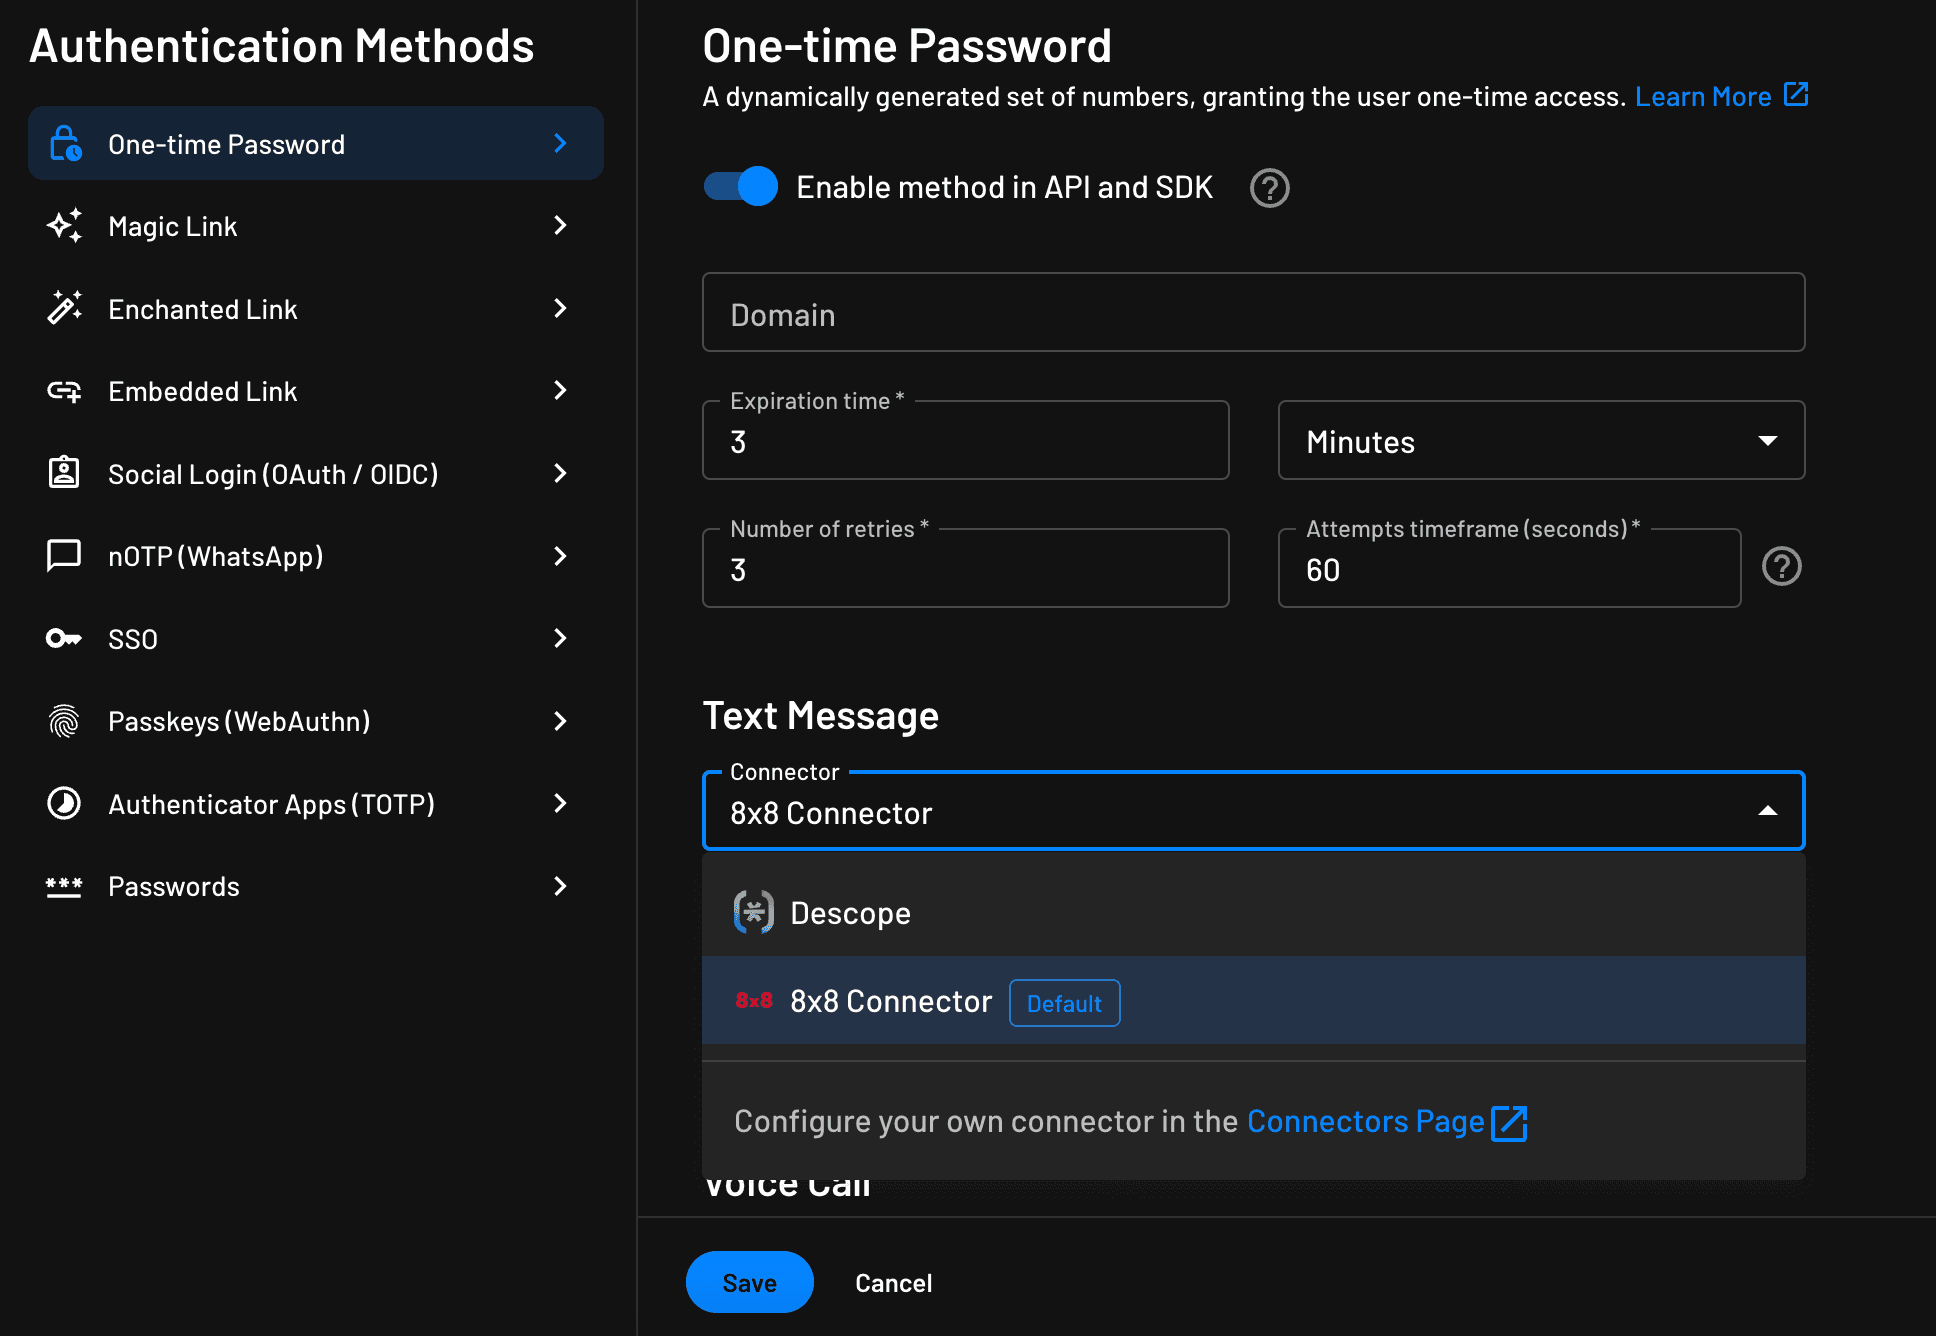Click the Cancel button
1936x1336 pixels.
pos(893,1282)
